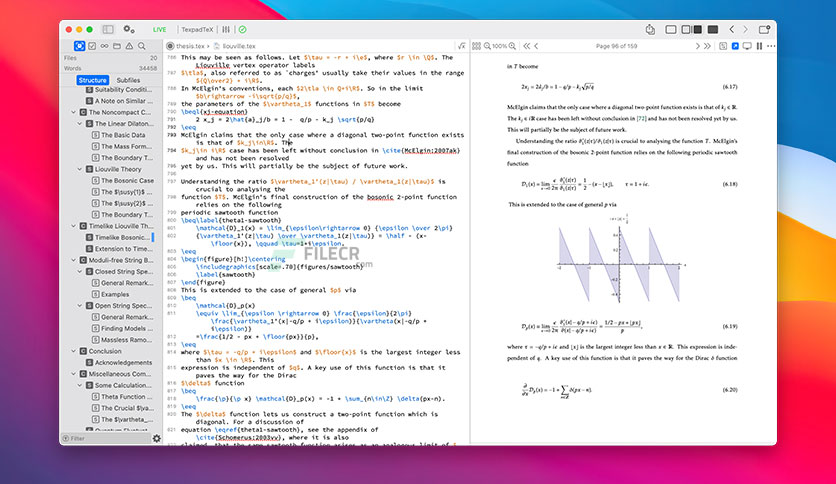Collapse the Conclusion chapter
Viewport: 836px width, 484px height.
pyautogui.click(x=74, y=351)
